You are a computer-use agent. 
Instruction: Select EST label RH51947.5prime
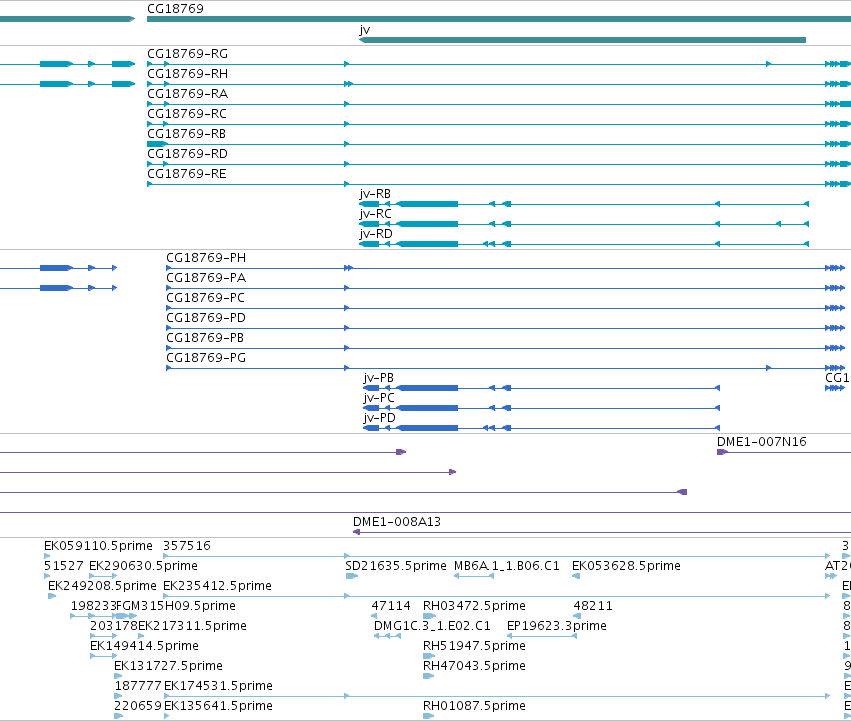point(474,646)
